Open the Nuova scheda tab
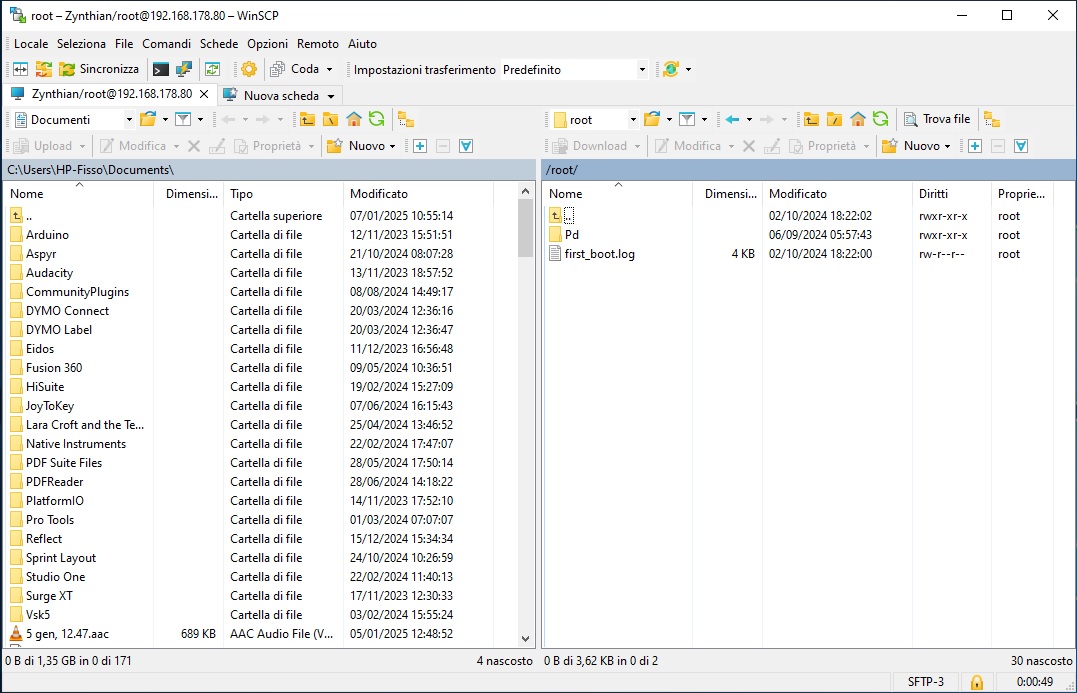This screenshot has width=1077, height=693. tap(273, 95)
